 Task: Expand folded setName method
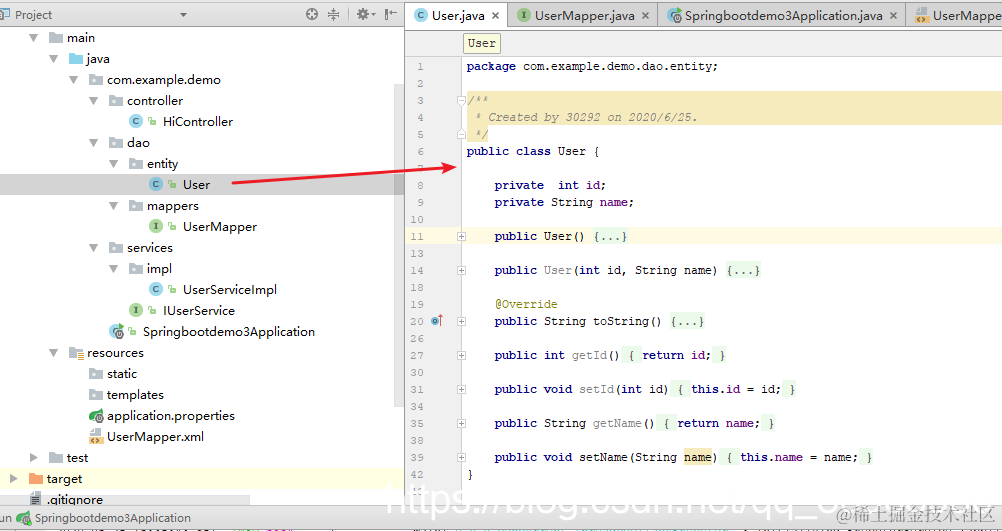pyautogui.click(x=461, y=458)
